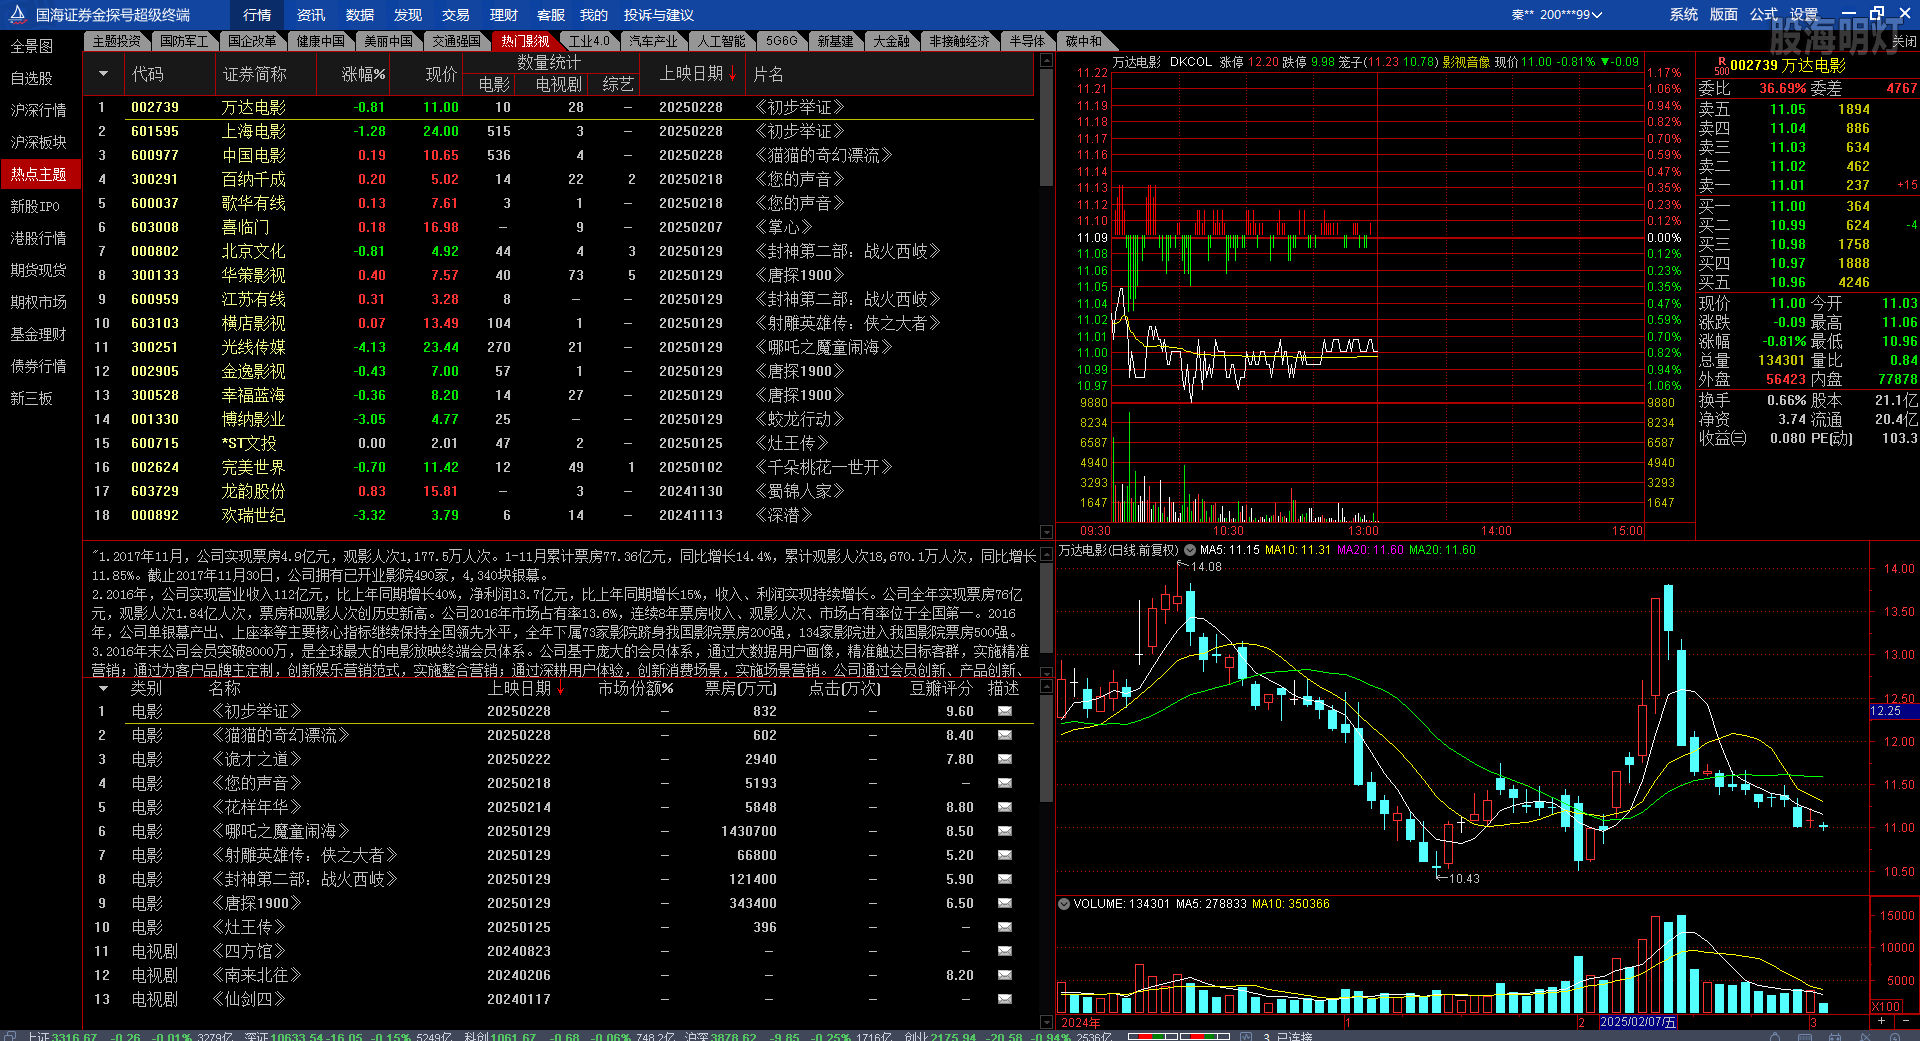Open description envelope for 《猫猫的奇幻漂流》 row
The image size is (1920, 1041).
pyautogui.click(x=1005, y=735)
